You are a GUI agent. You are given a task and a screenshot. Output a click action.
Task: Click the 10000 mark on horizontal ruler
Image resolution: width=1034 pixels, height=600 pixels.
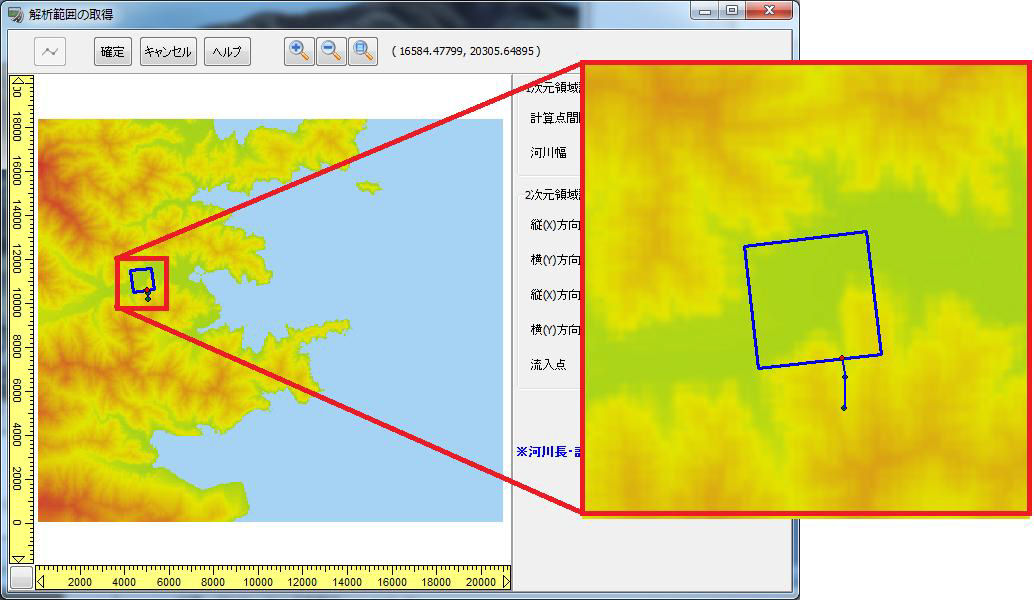tap(258, 582)
